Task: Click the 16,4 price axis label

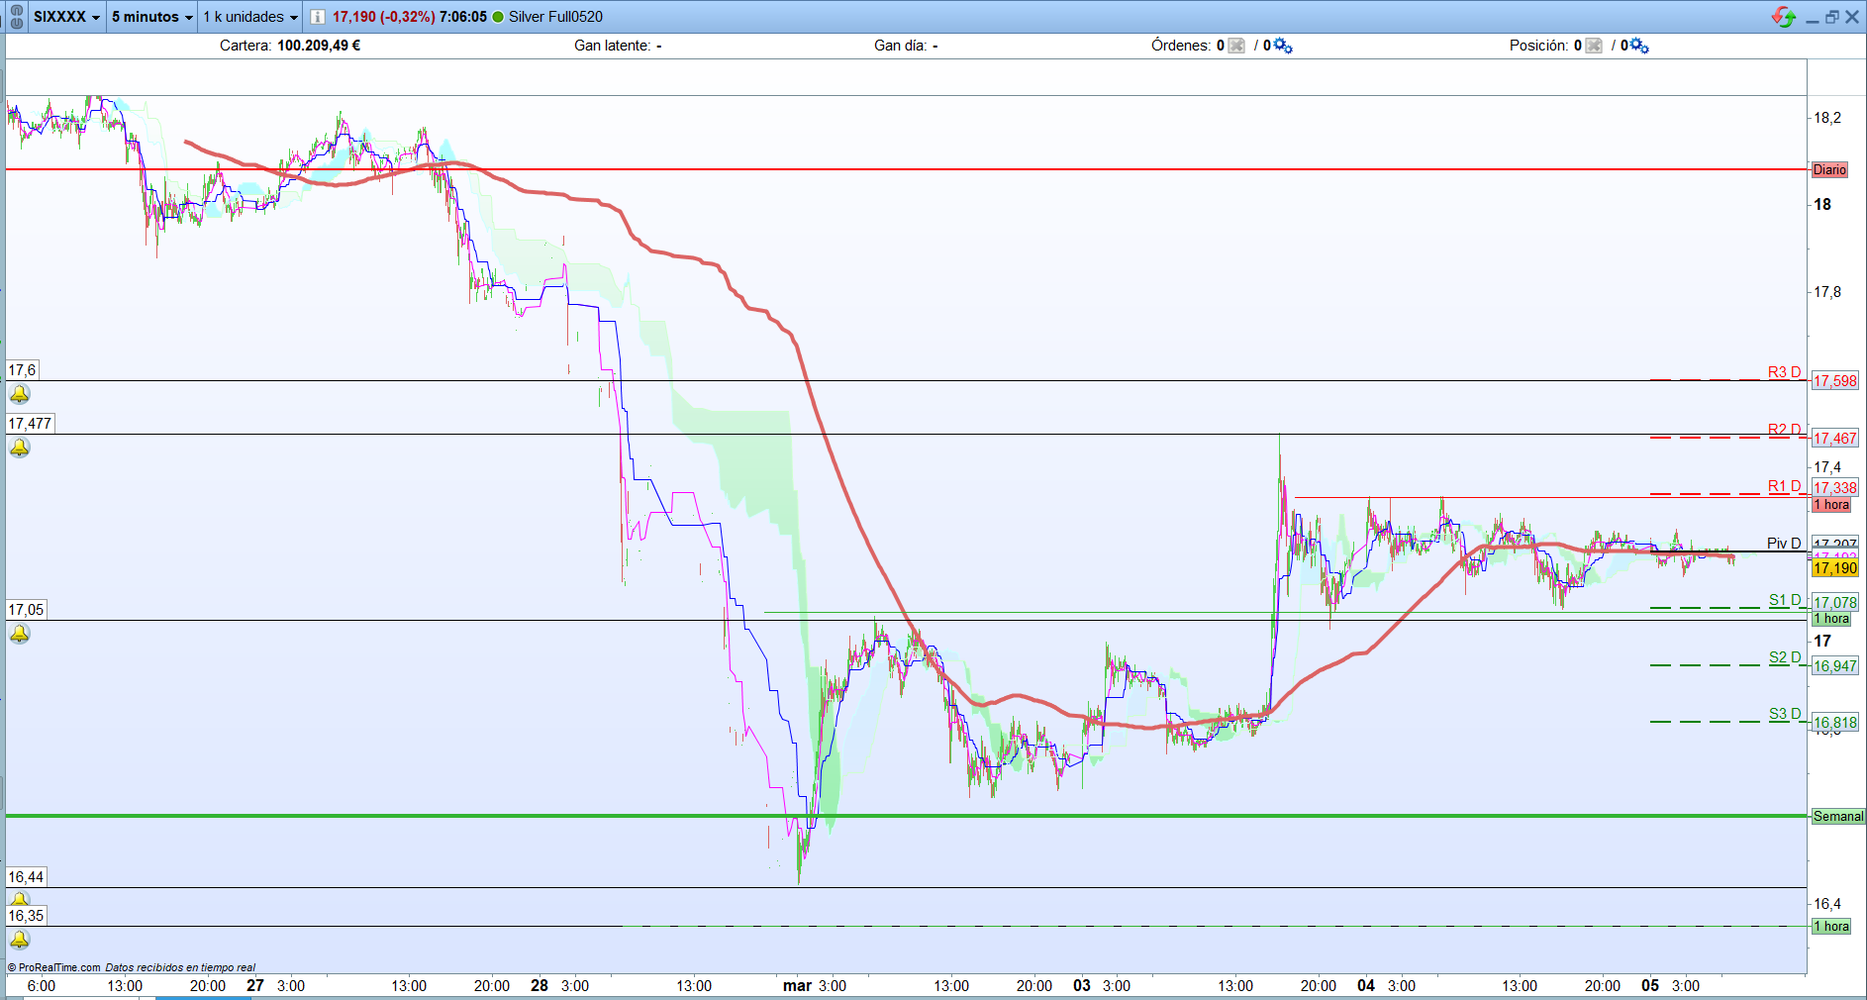Action: pyautogui.click(x=1827, y=904)
